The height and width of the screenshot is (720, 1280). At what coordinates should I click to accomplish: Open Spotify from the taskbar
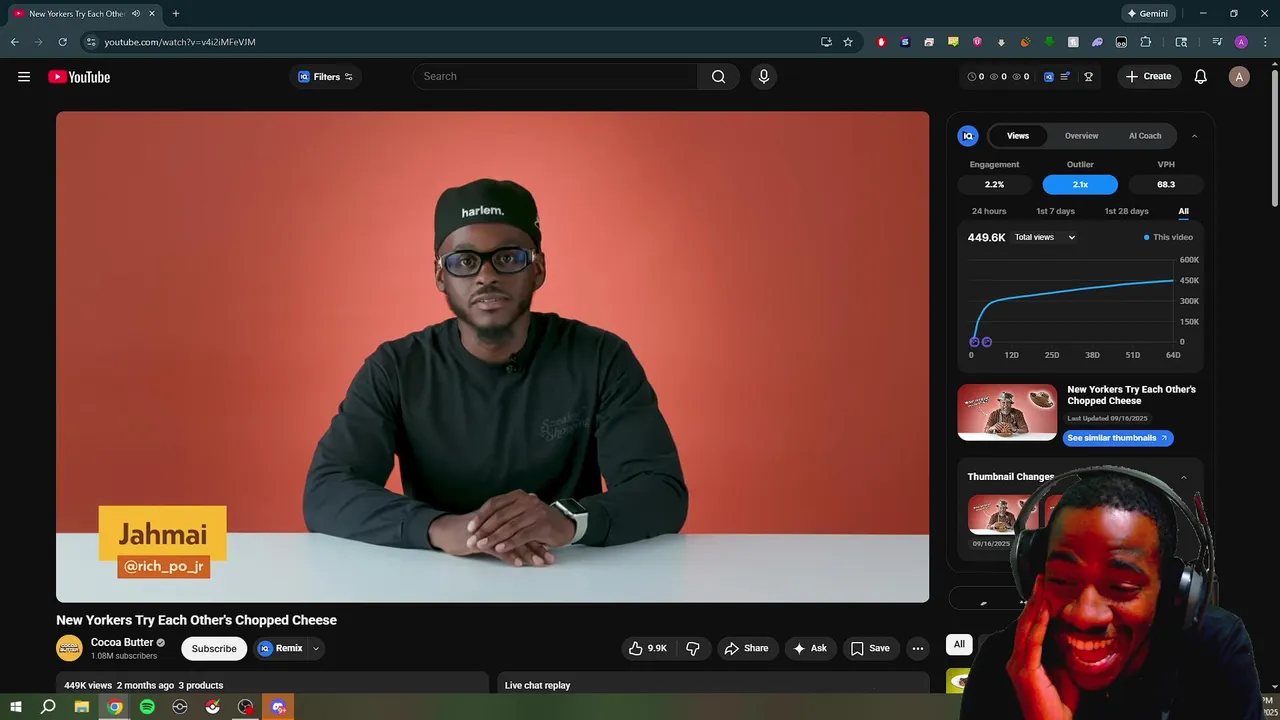(x=147, y=707)
